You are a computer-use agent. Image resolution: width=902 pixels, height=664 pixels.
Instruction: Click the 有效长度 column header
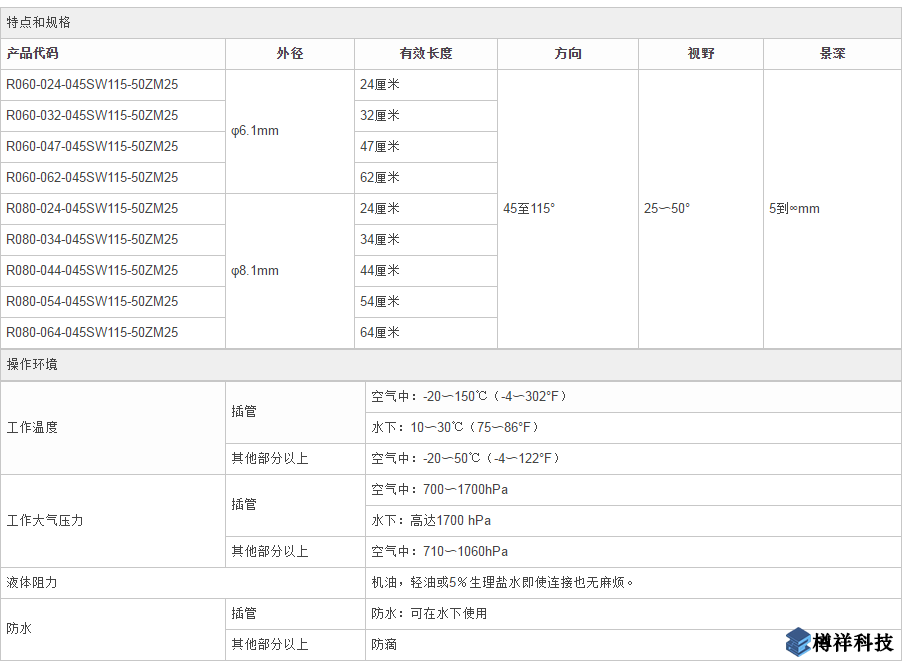[x=426, y=54]
